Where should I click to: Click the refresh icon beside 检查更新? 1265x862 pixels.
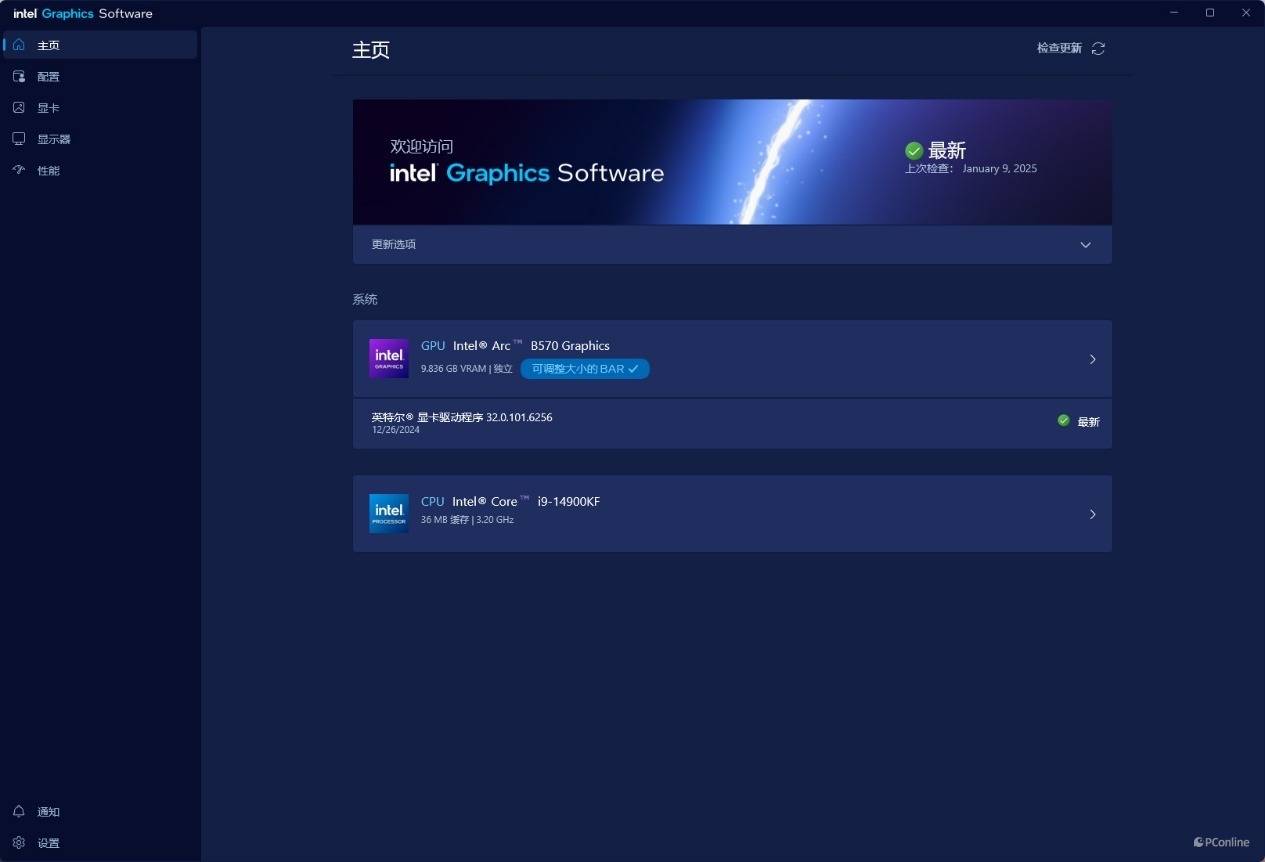click(x=1098, y=48)
